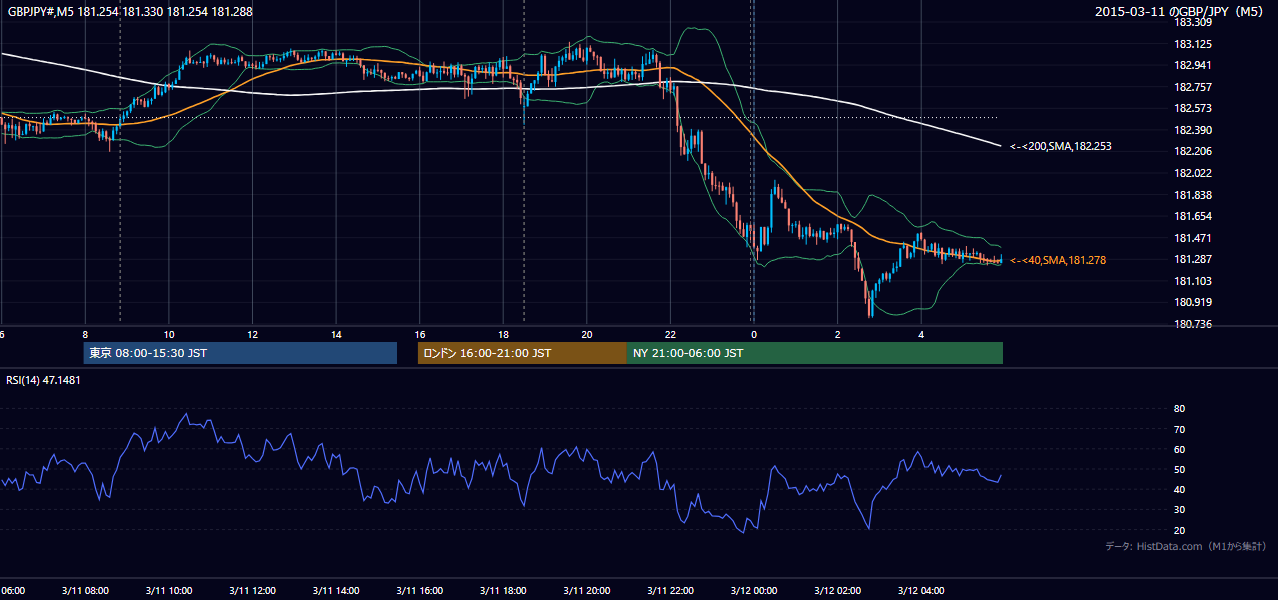Click RSI scale value 40

pos(1180,489)
